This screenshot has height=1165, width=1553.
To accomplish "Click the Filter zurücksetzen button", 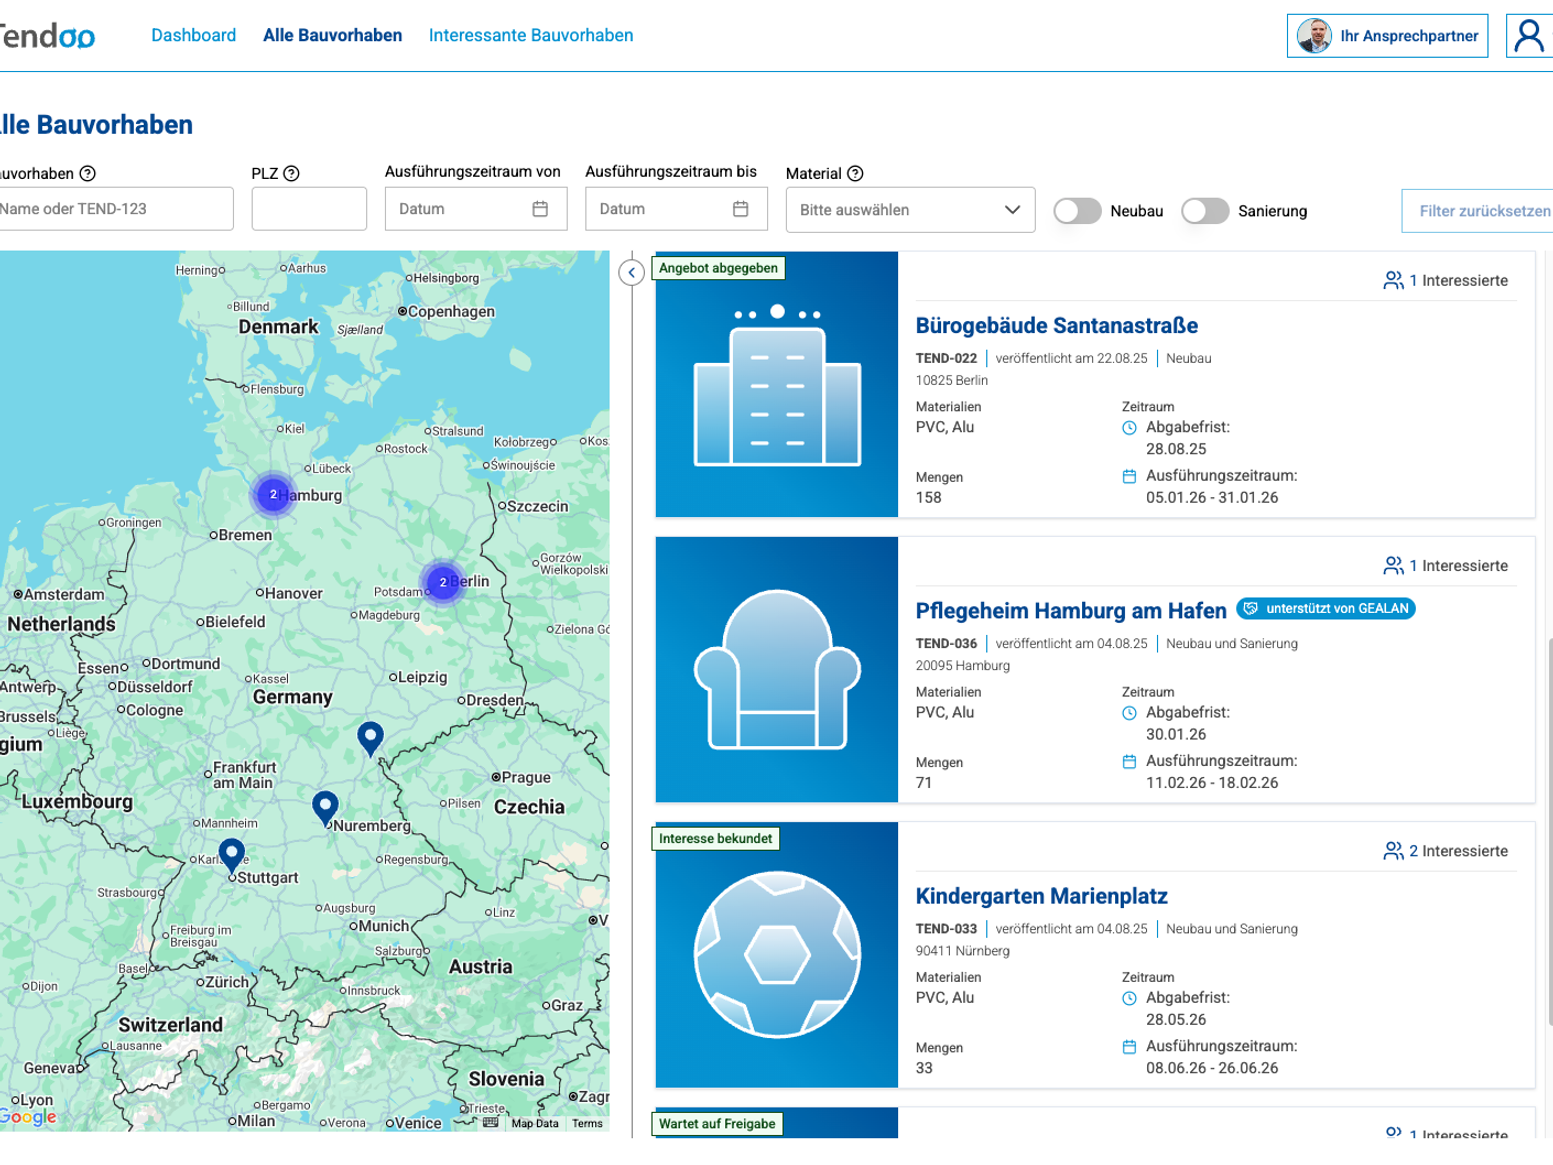I will point(1491,210).
